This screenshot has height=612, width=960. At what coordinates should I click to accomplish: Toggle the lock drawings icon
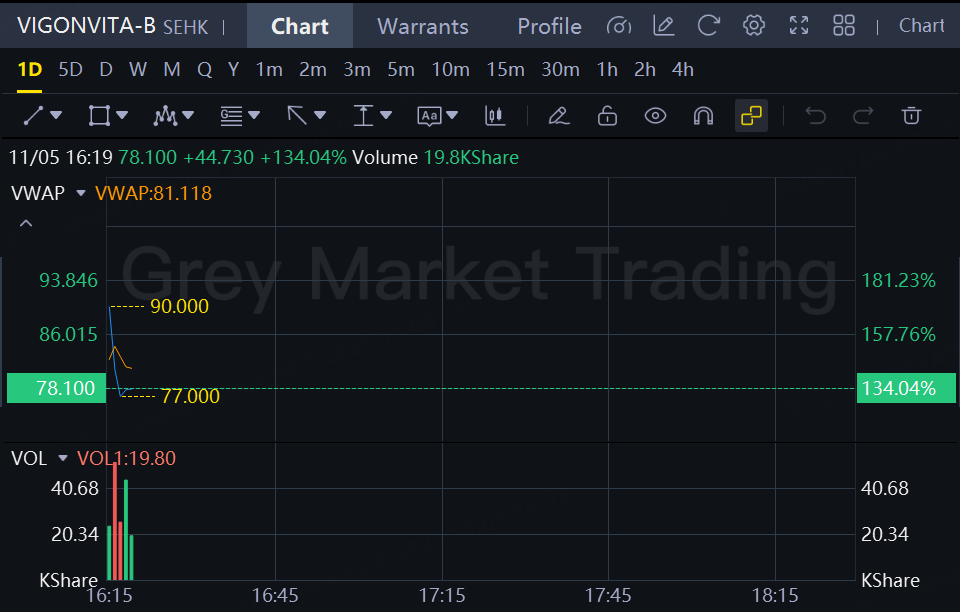(607, 116)
